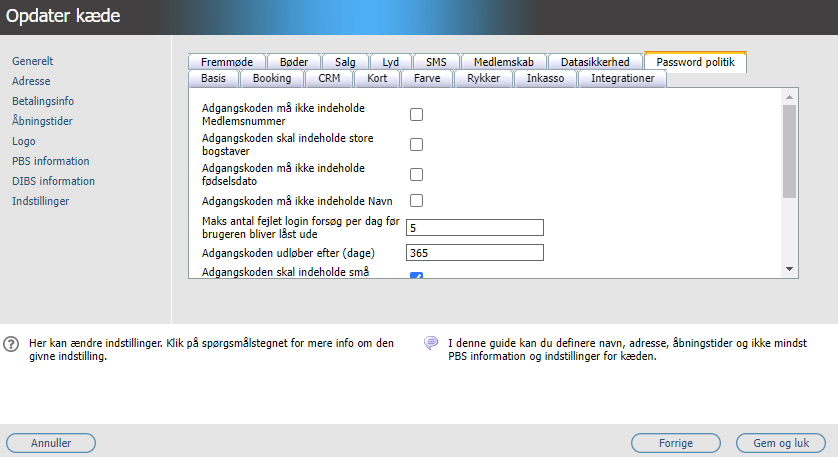The image size is (838, 457).
Task: Open the Logo section
Action: tap(24, 141)
